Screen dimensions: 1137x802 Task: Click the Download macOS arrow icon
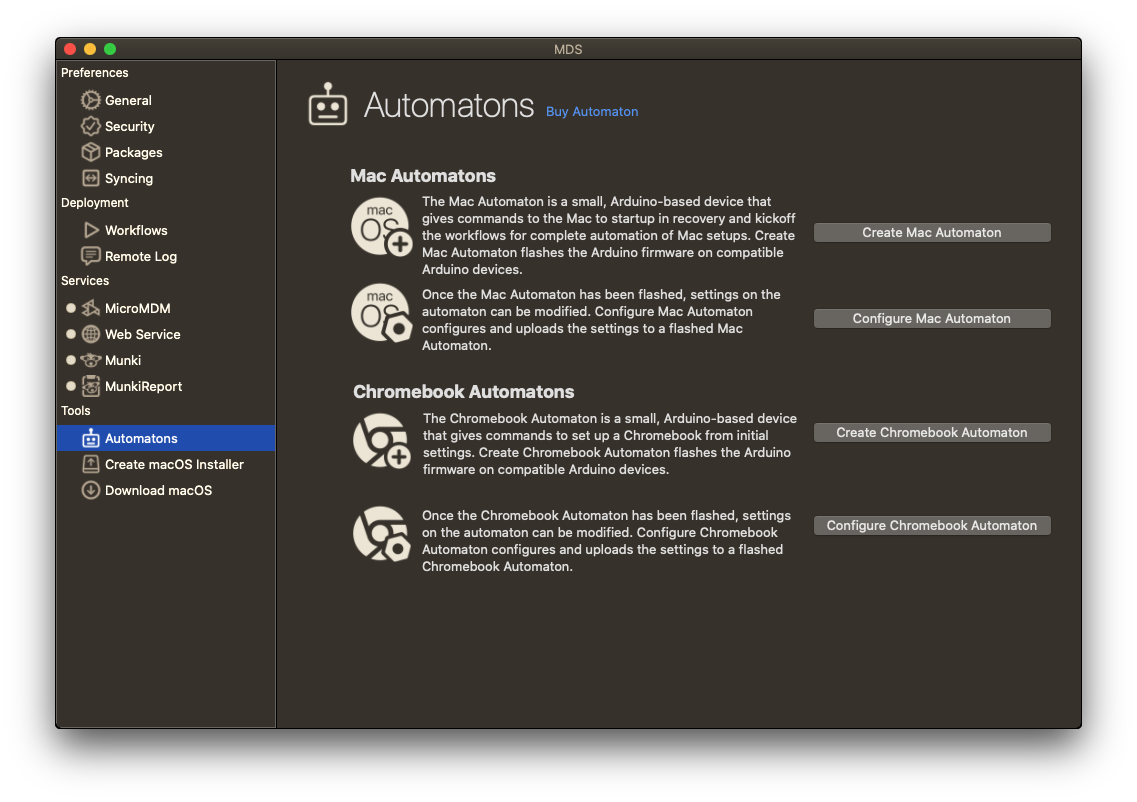[91, 490]
